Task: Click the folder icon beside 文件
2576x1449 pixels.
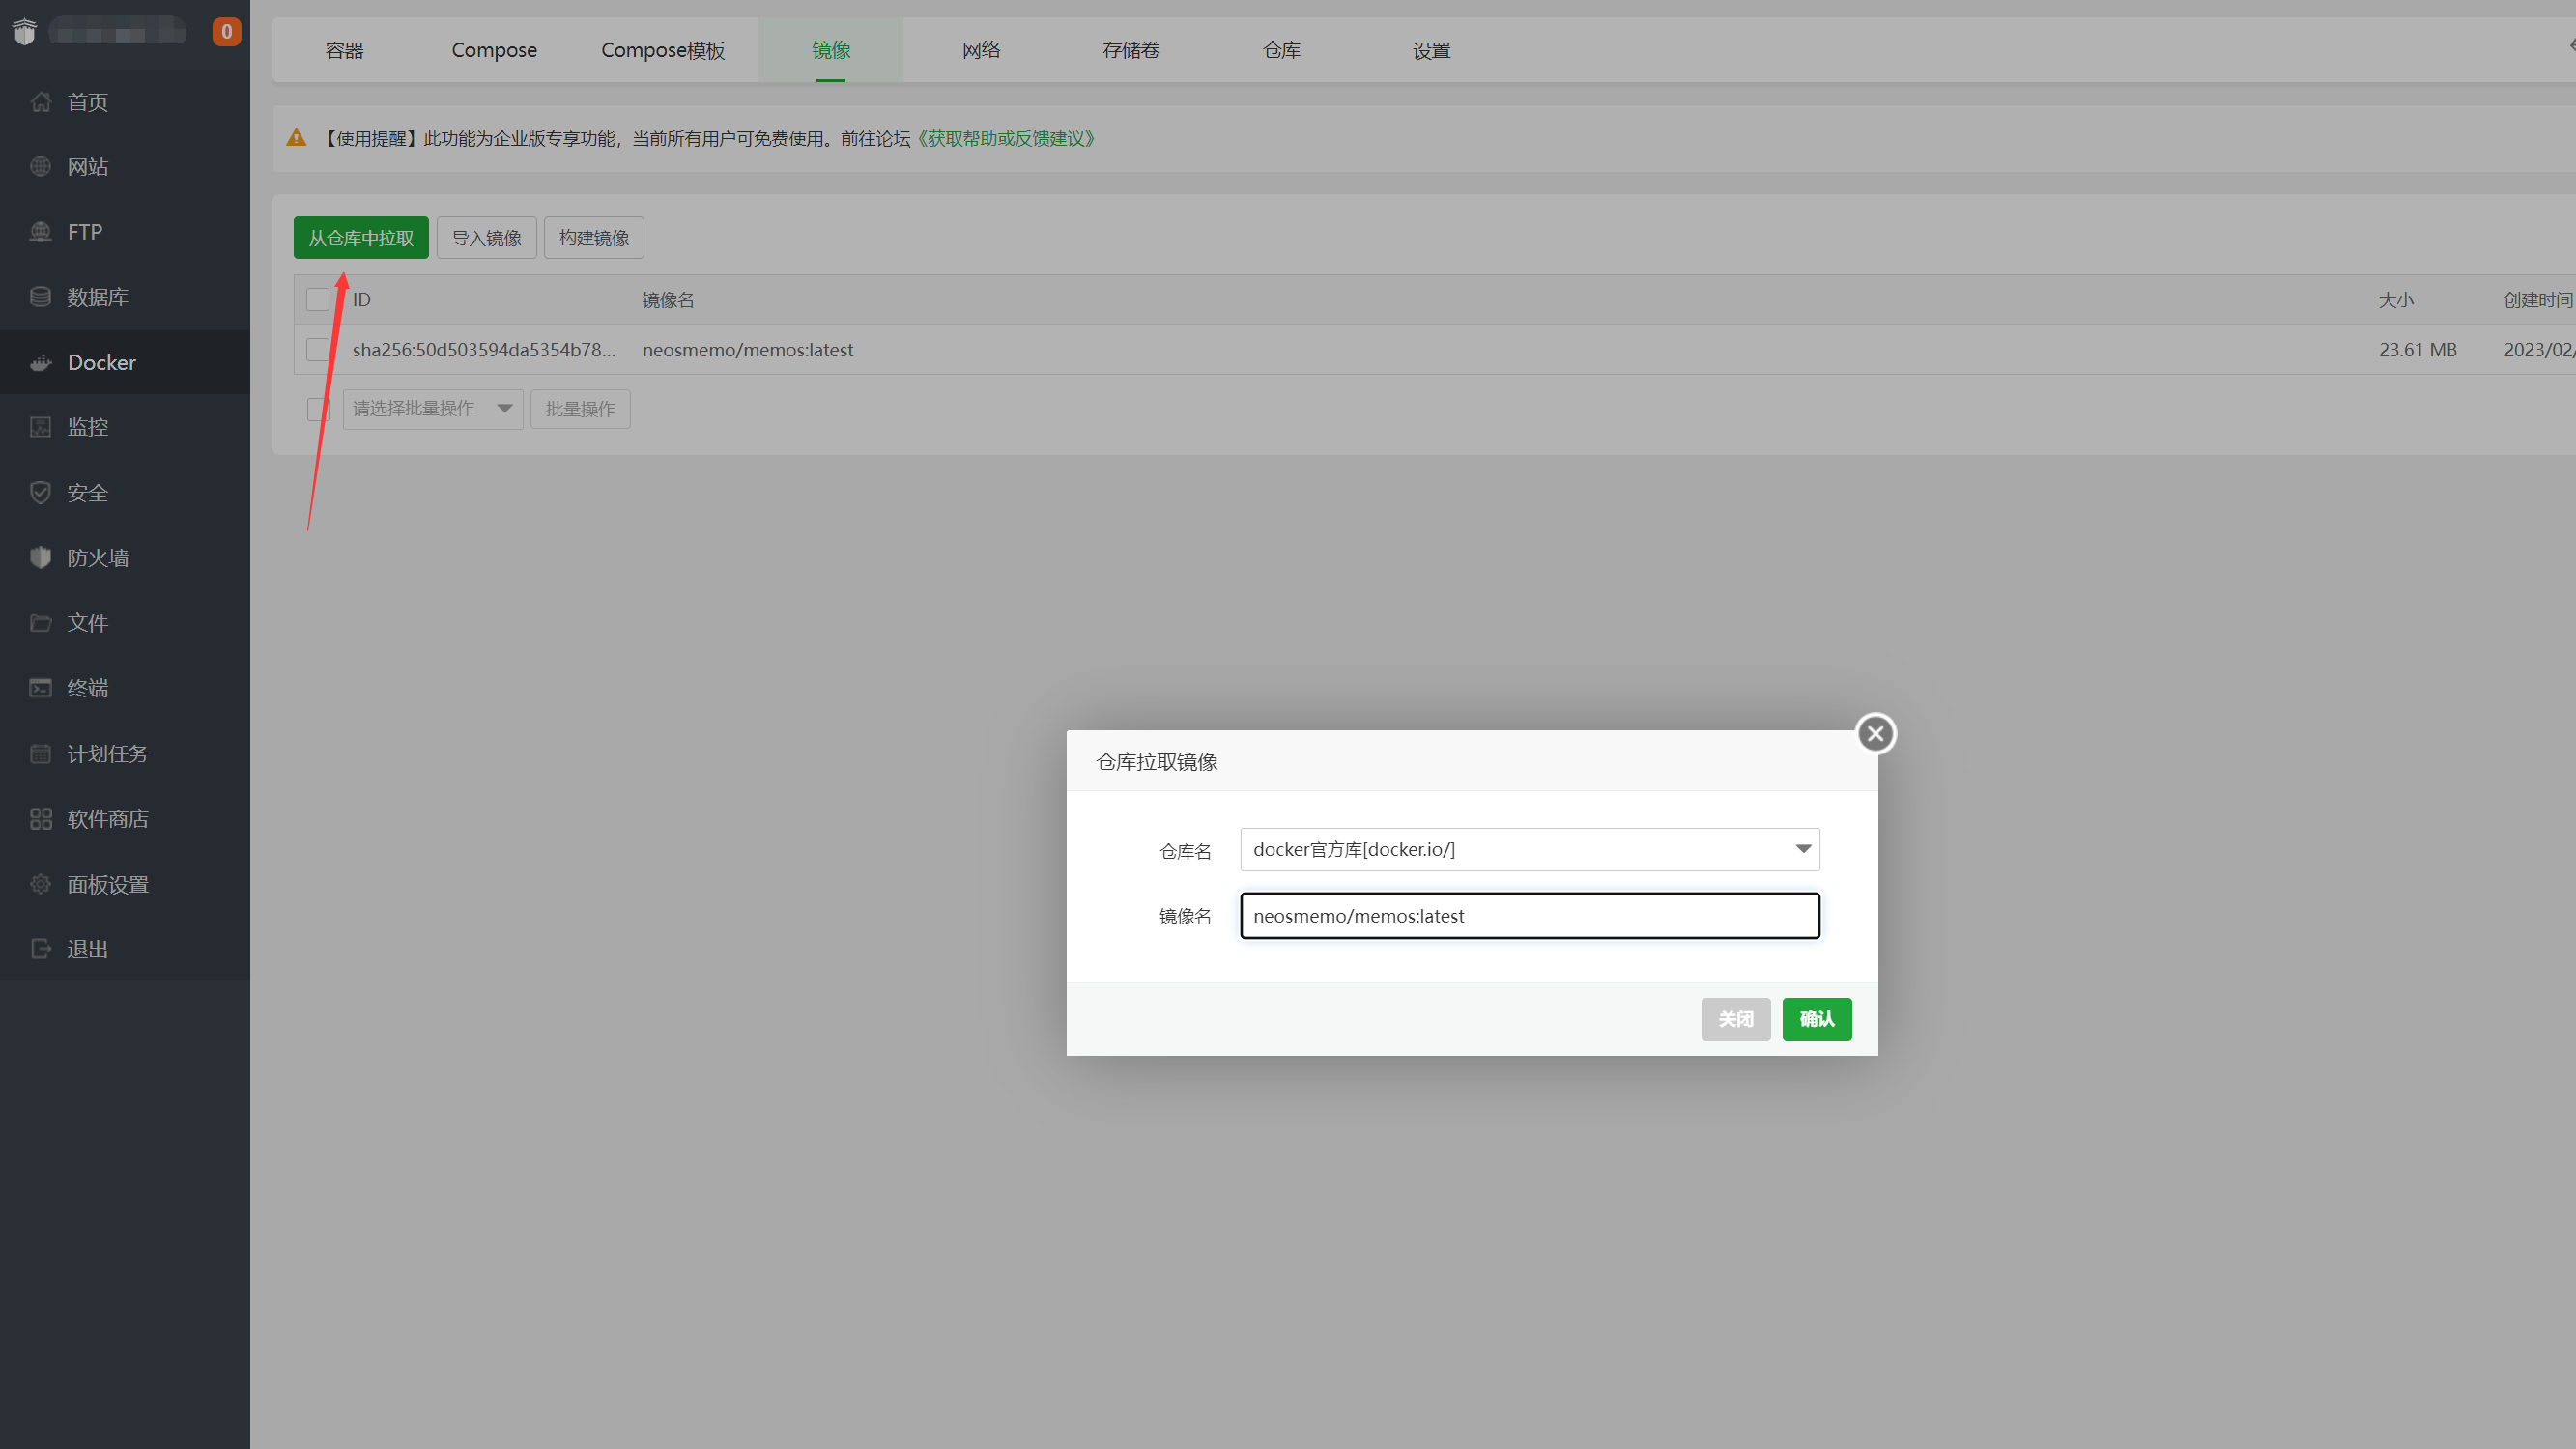Action: point(40,623)
